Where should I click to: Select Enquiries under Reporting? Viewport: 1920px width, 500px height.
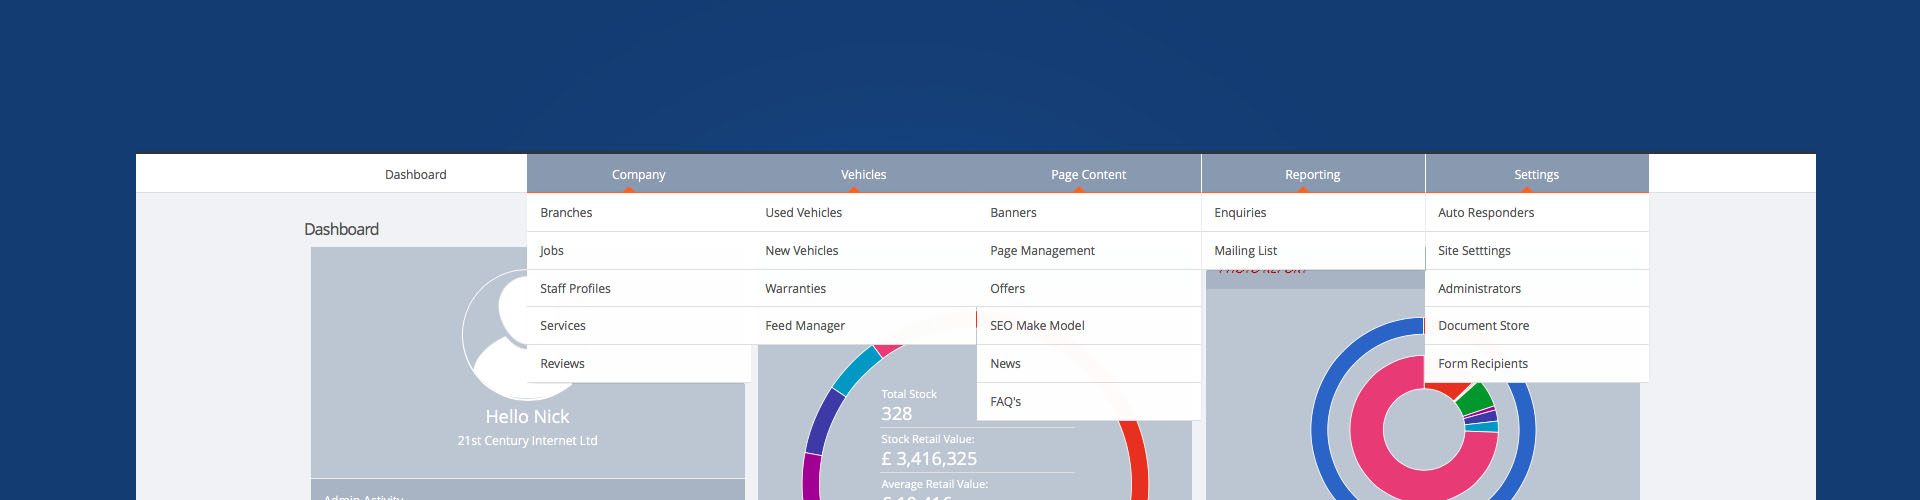point(1313,213)
